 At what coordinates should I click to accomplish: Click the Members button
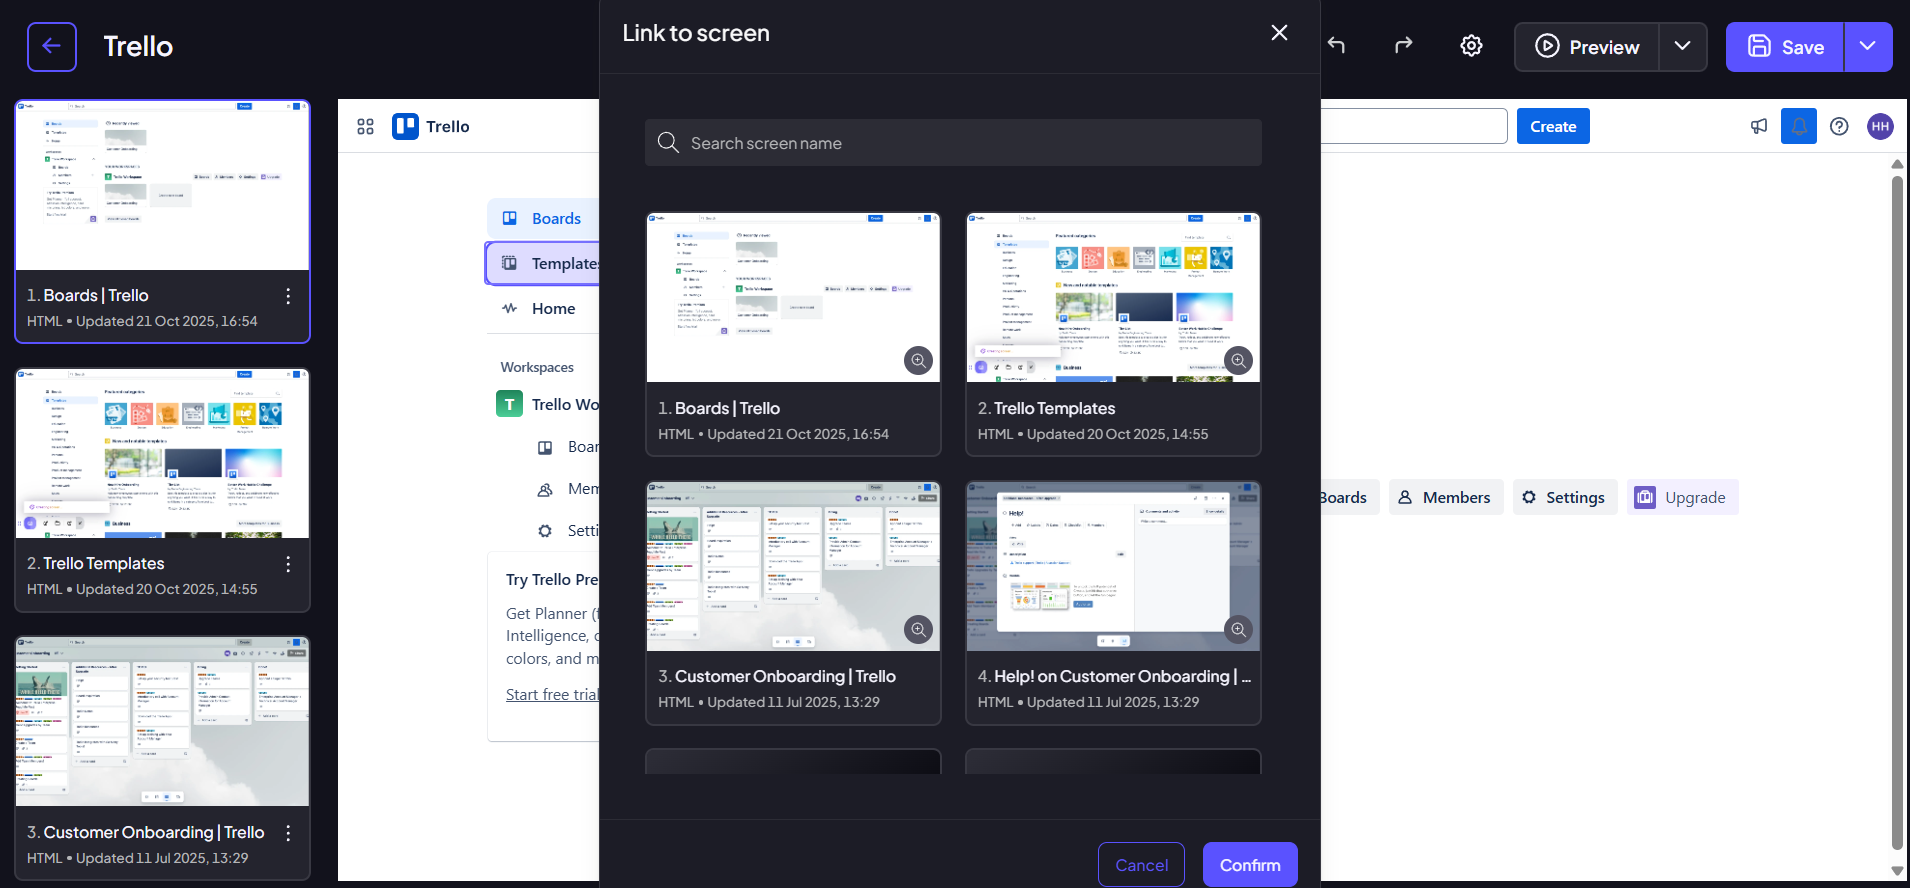coord(1446,497)
